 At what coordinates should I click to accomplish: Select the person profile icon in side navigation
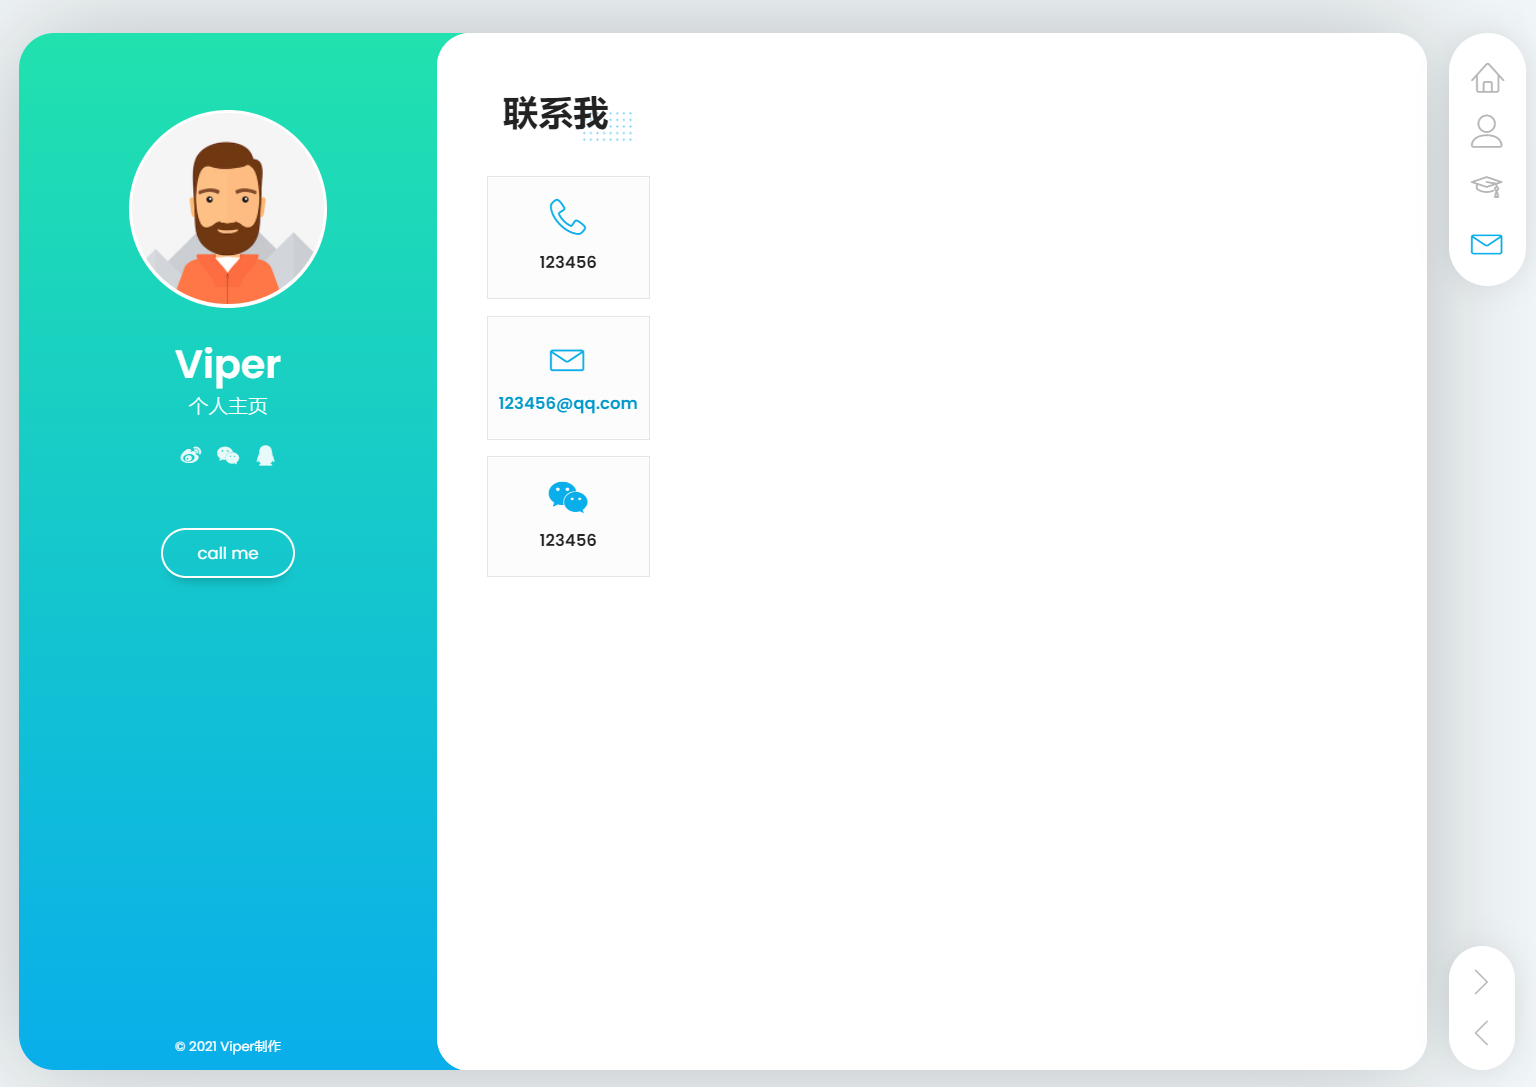(x=1487, y=131)
